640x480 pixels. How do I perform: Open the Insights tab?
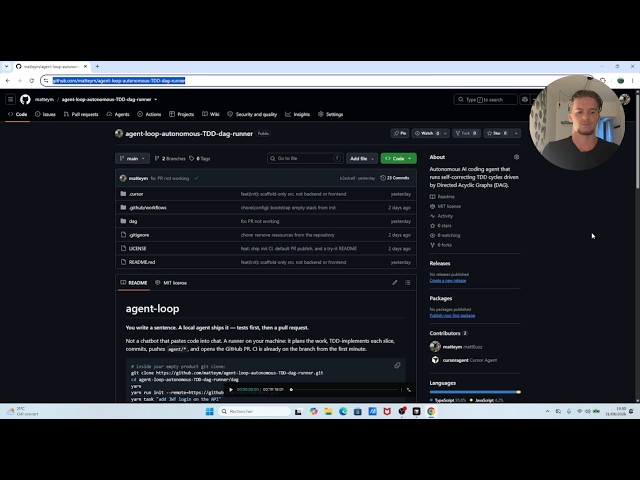tap(298, 114)
